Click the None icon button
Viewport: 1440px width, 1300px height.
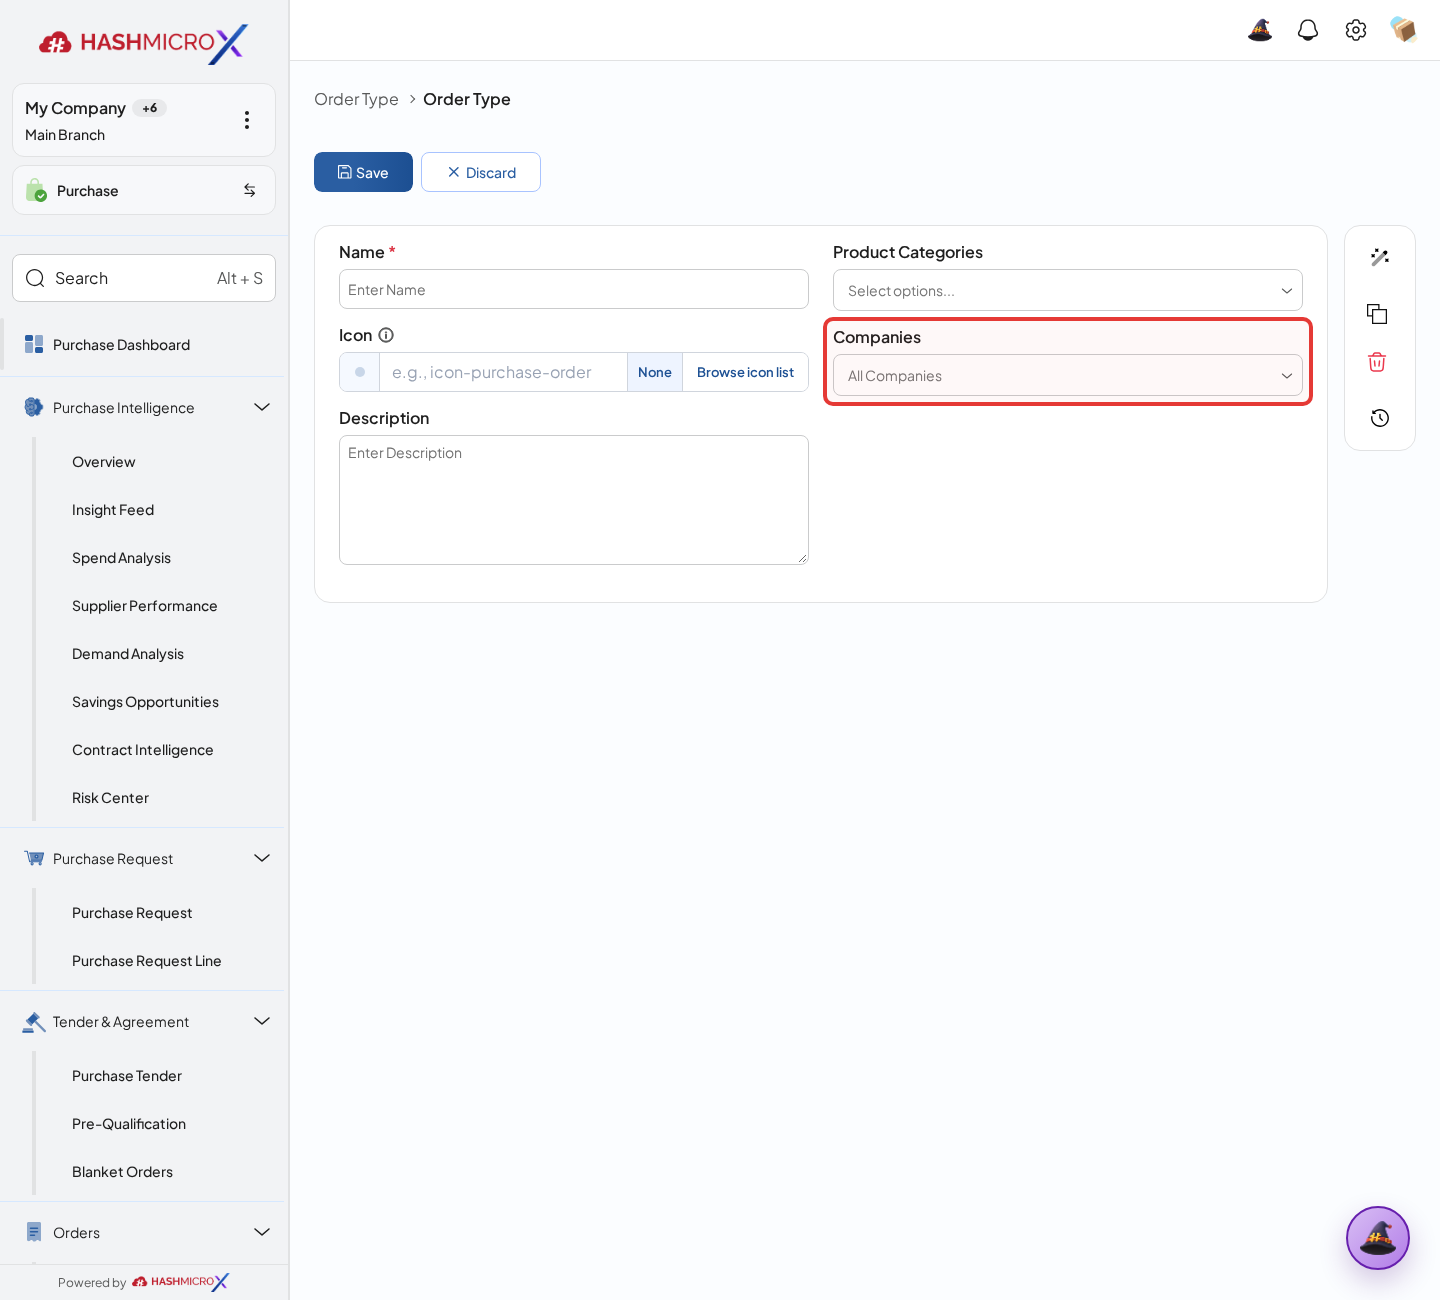655,372
